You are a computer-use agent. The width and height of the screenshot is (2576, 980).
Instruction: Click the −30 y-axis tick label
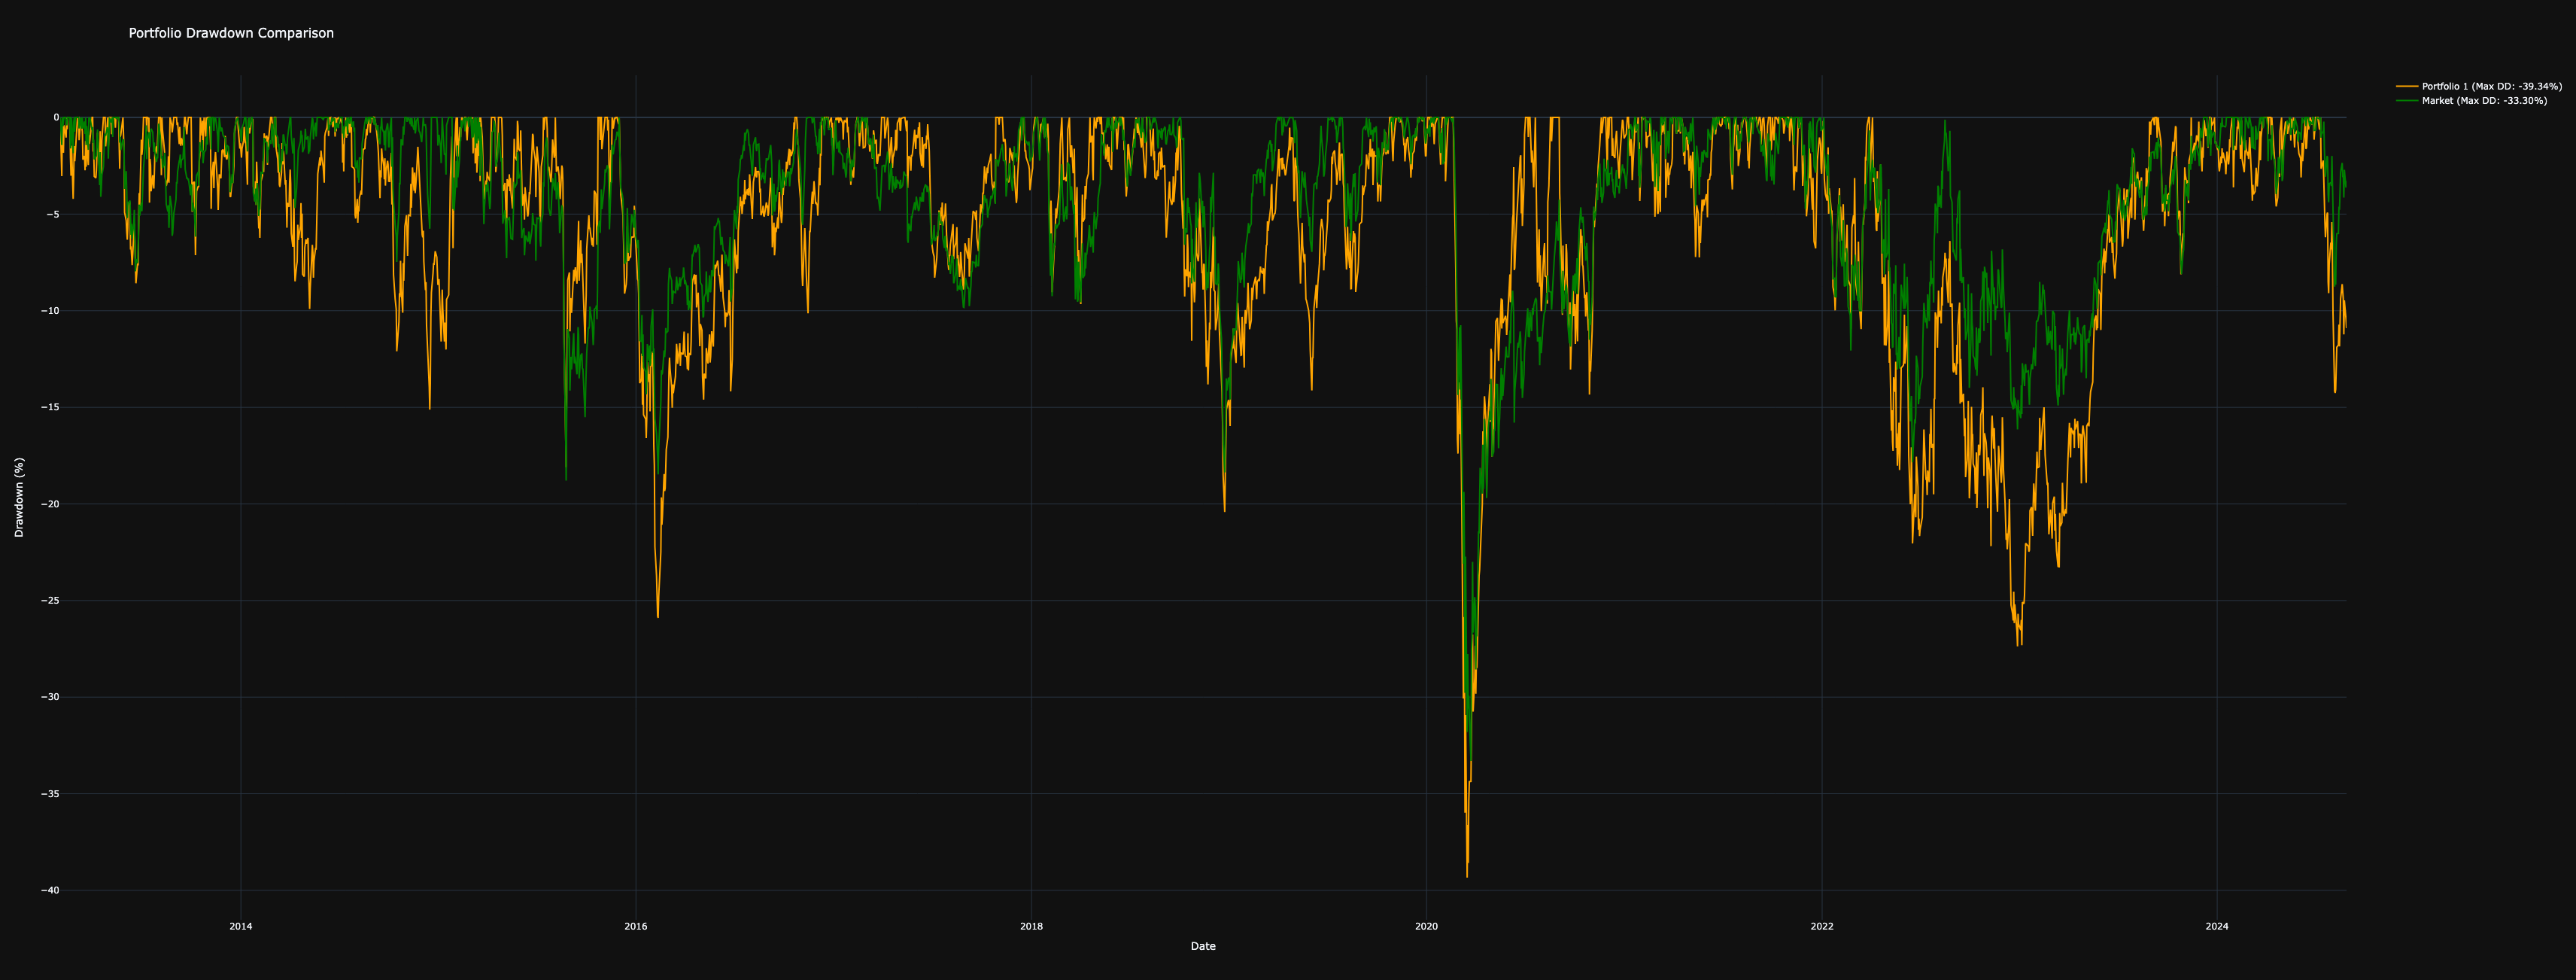[48, 697]
